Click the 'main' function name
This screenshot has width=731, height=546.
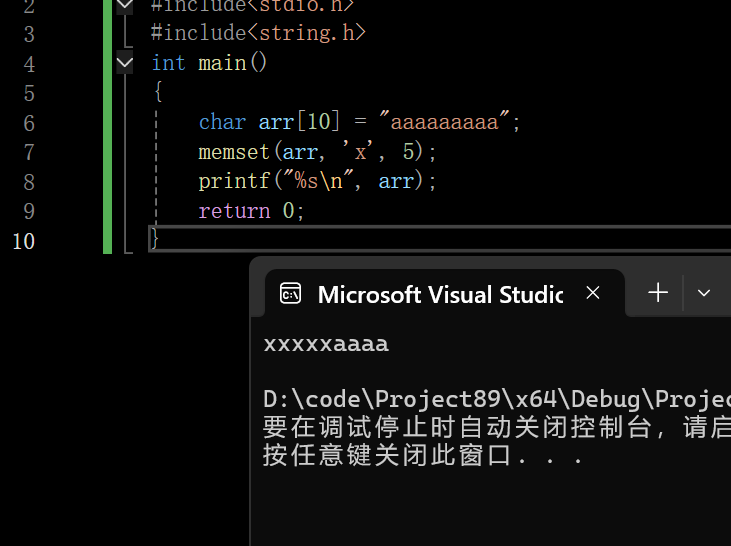click(x=222, y=63)
